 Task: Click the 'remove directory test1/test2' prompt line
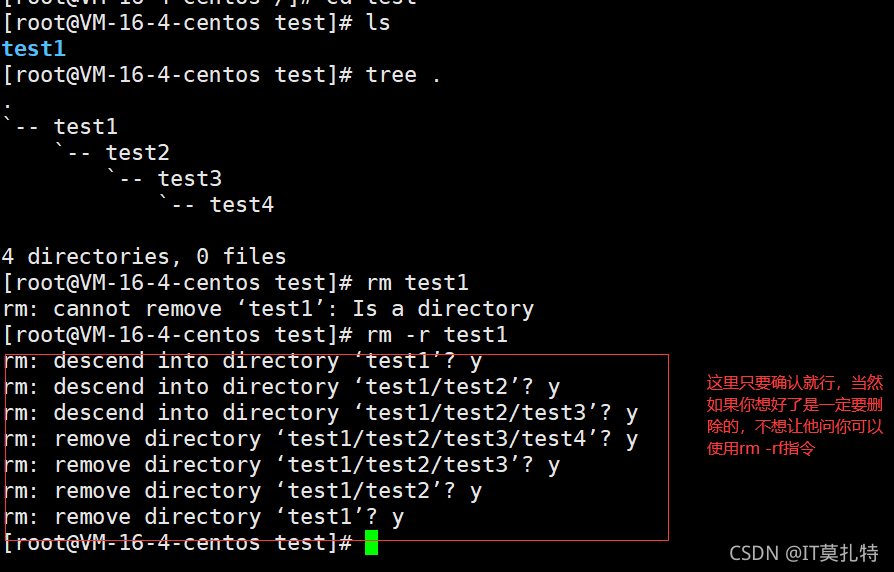pyautogui.click(x=242, y=491)
